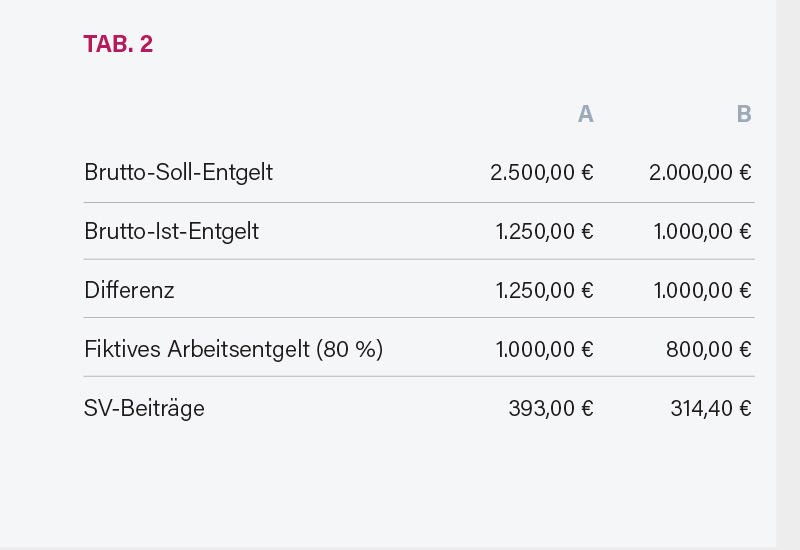The image size is (800, 550).
Task: Select the SV-Beiträge row label
Action: pyautogui.click(x=144, y=408)
